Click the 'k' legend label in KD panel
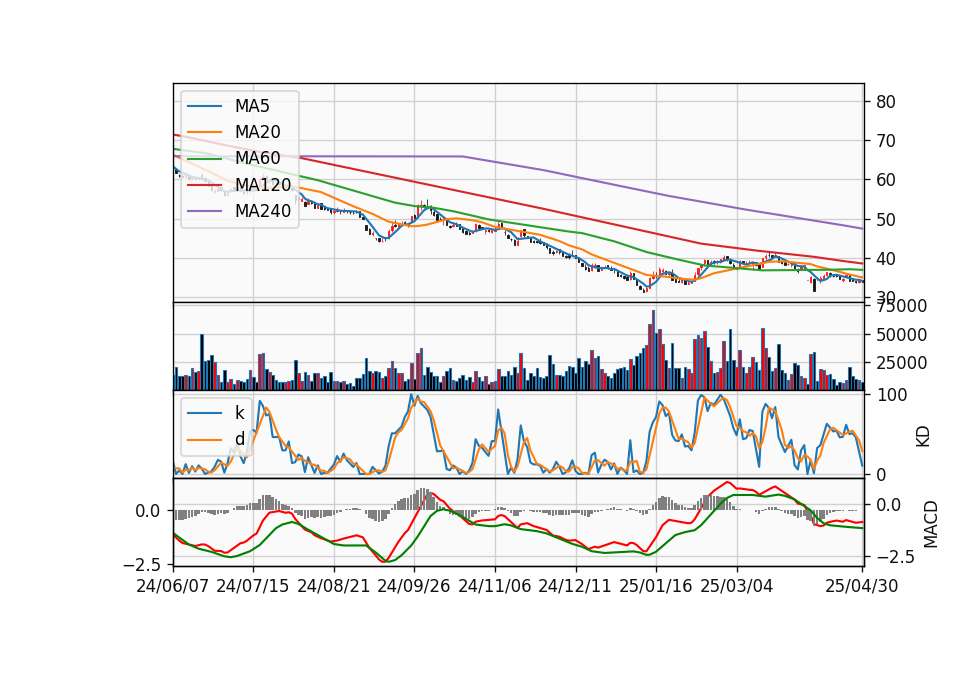Viewport: 960px width, 690px height. [x=239, y=413]
